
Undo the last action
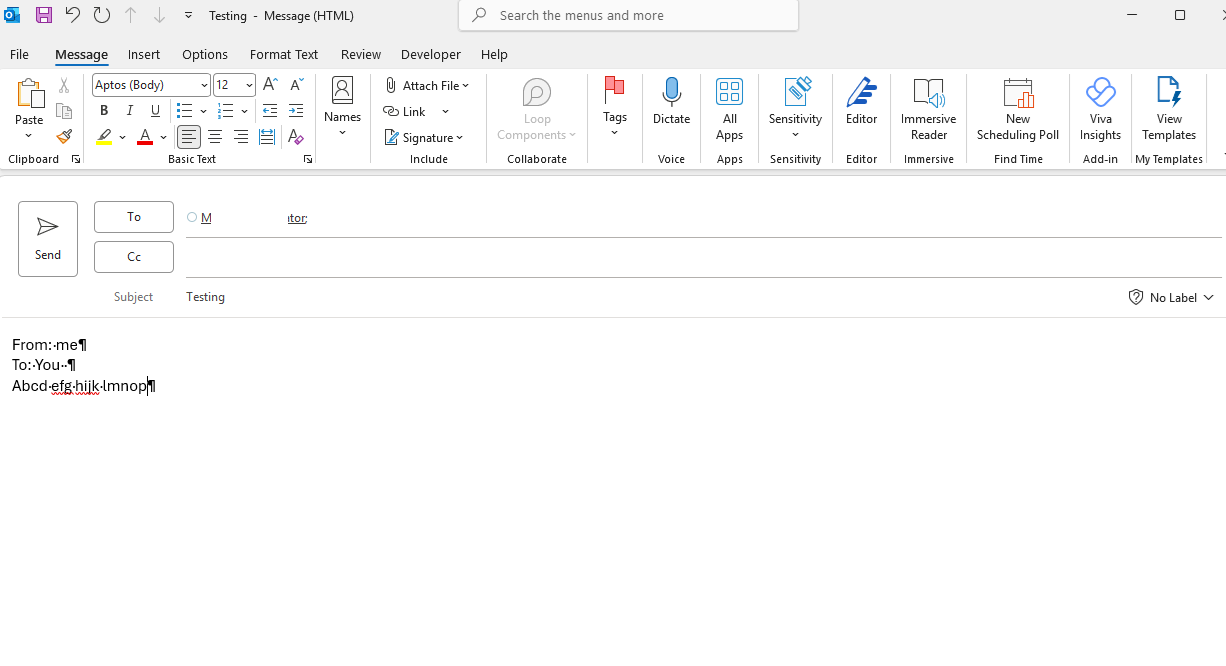[x=72, y=15]
